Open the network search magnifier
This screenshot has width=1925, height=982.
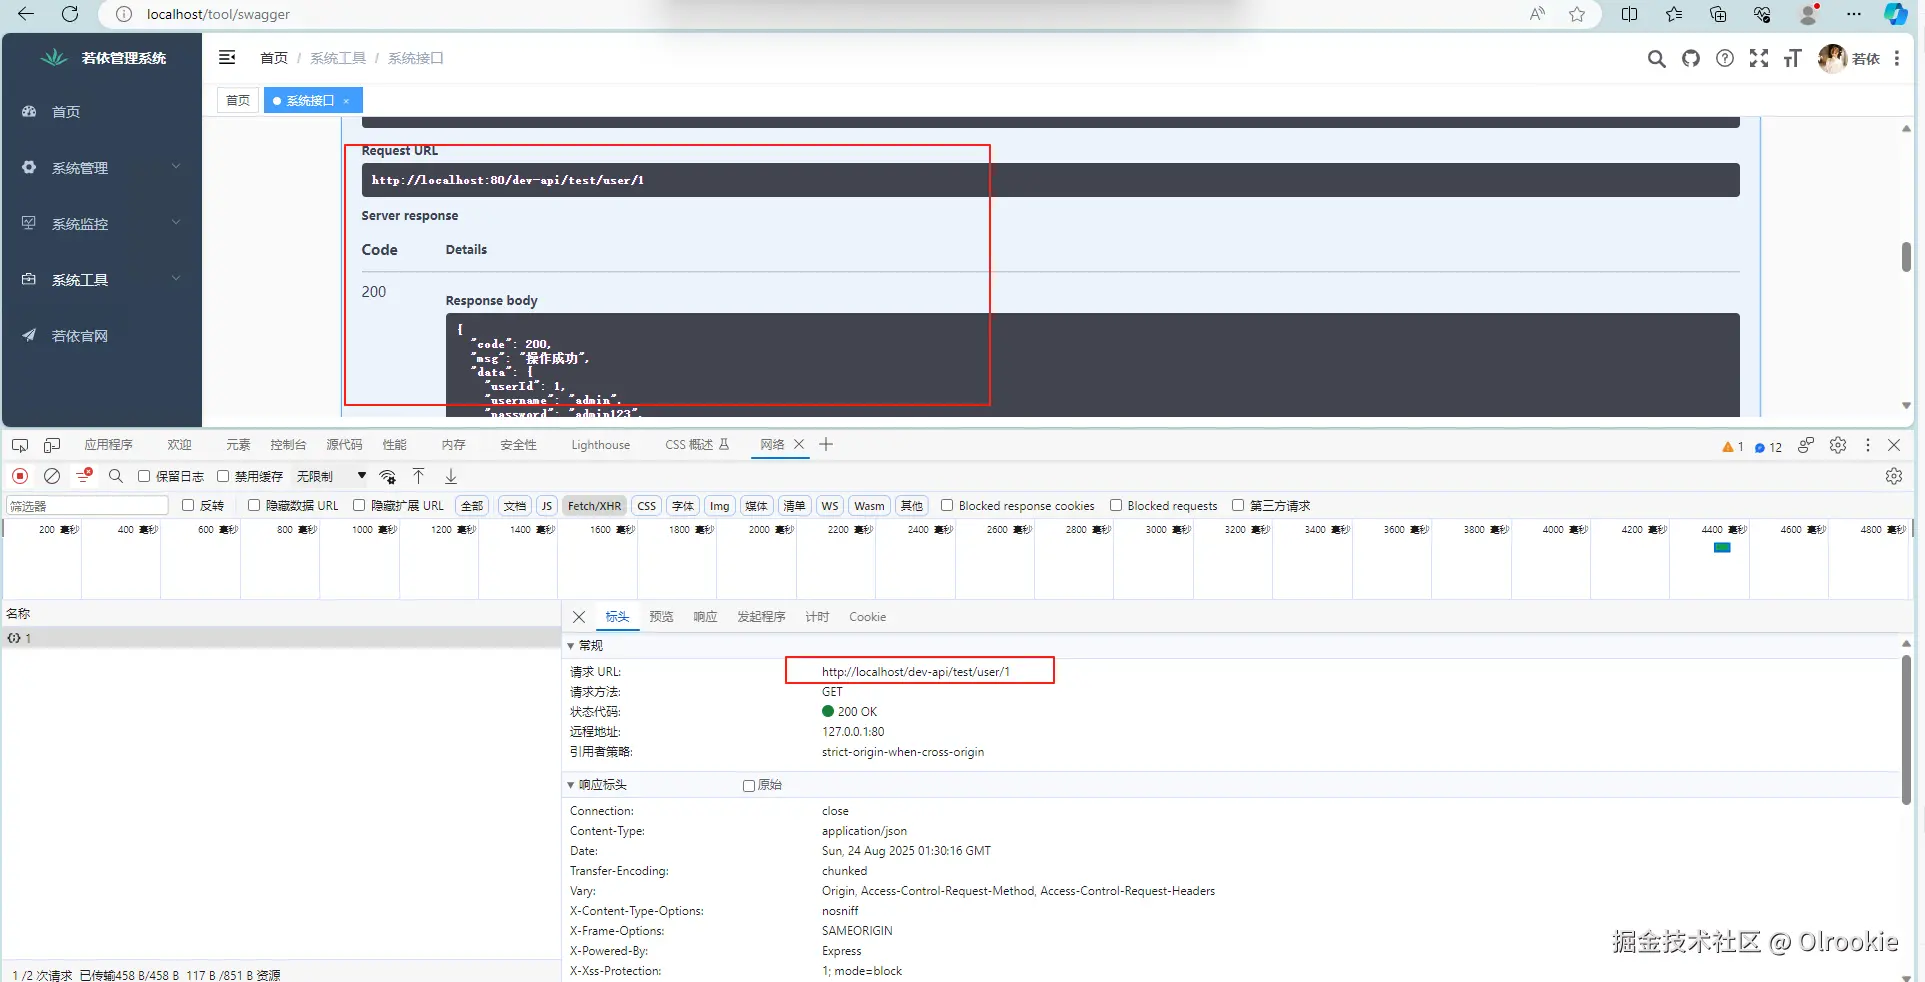(116, 476)
